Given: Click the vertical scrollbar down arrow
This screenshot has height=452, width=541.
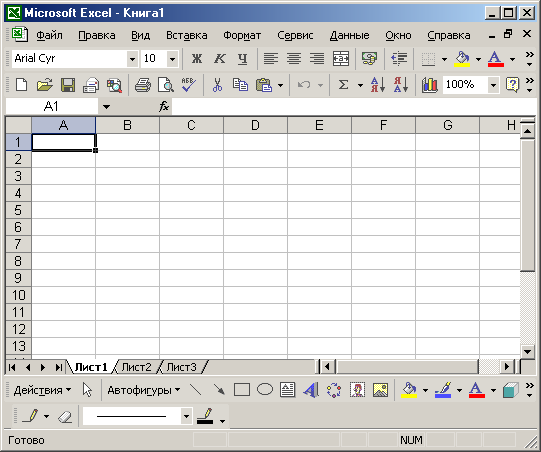Looking at the screenshot, I should [527, 352].
